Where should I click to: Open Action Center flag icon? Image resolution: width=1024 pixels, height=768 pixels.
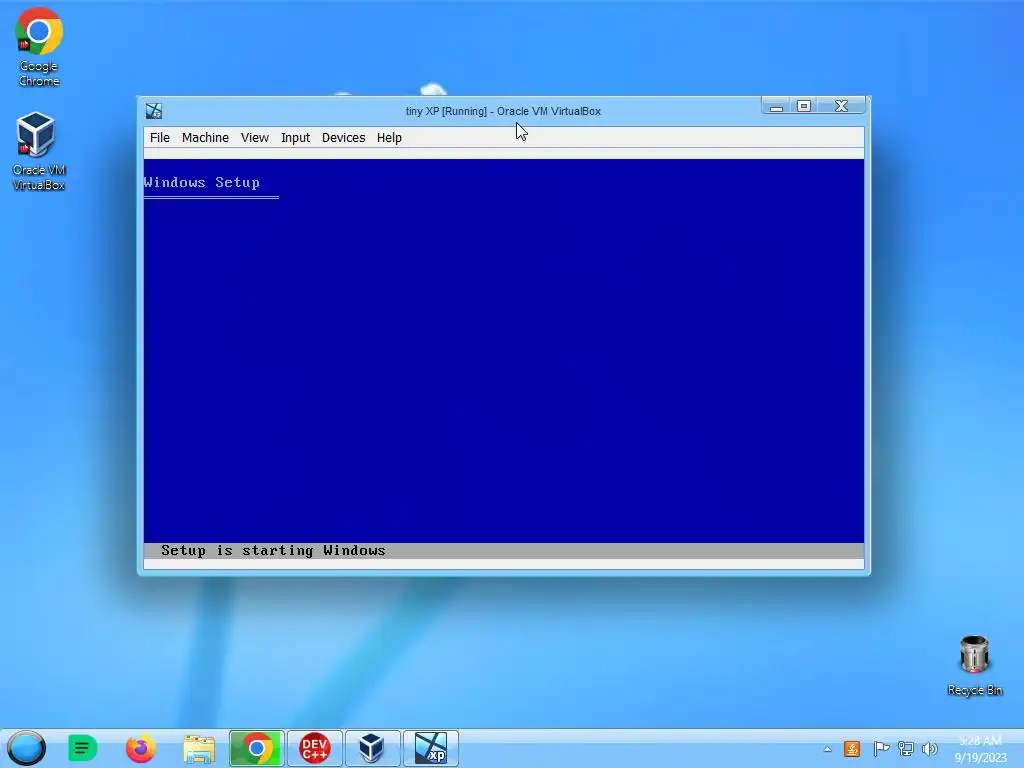tap(880, 748)
